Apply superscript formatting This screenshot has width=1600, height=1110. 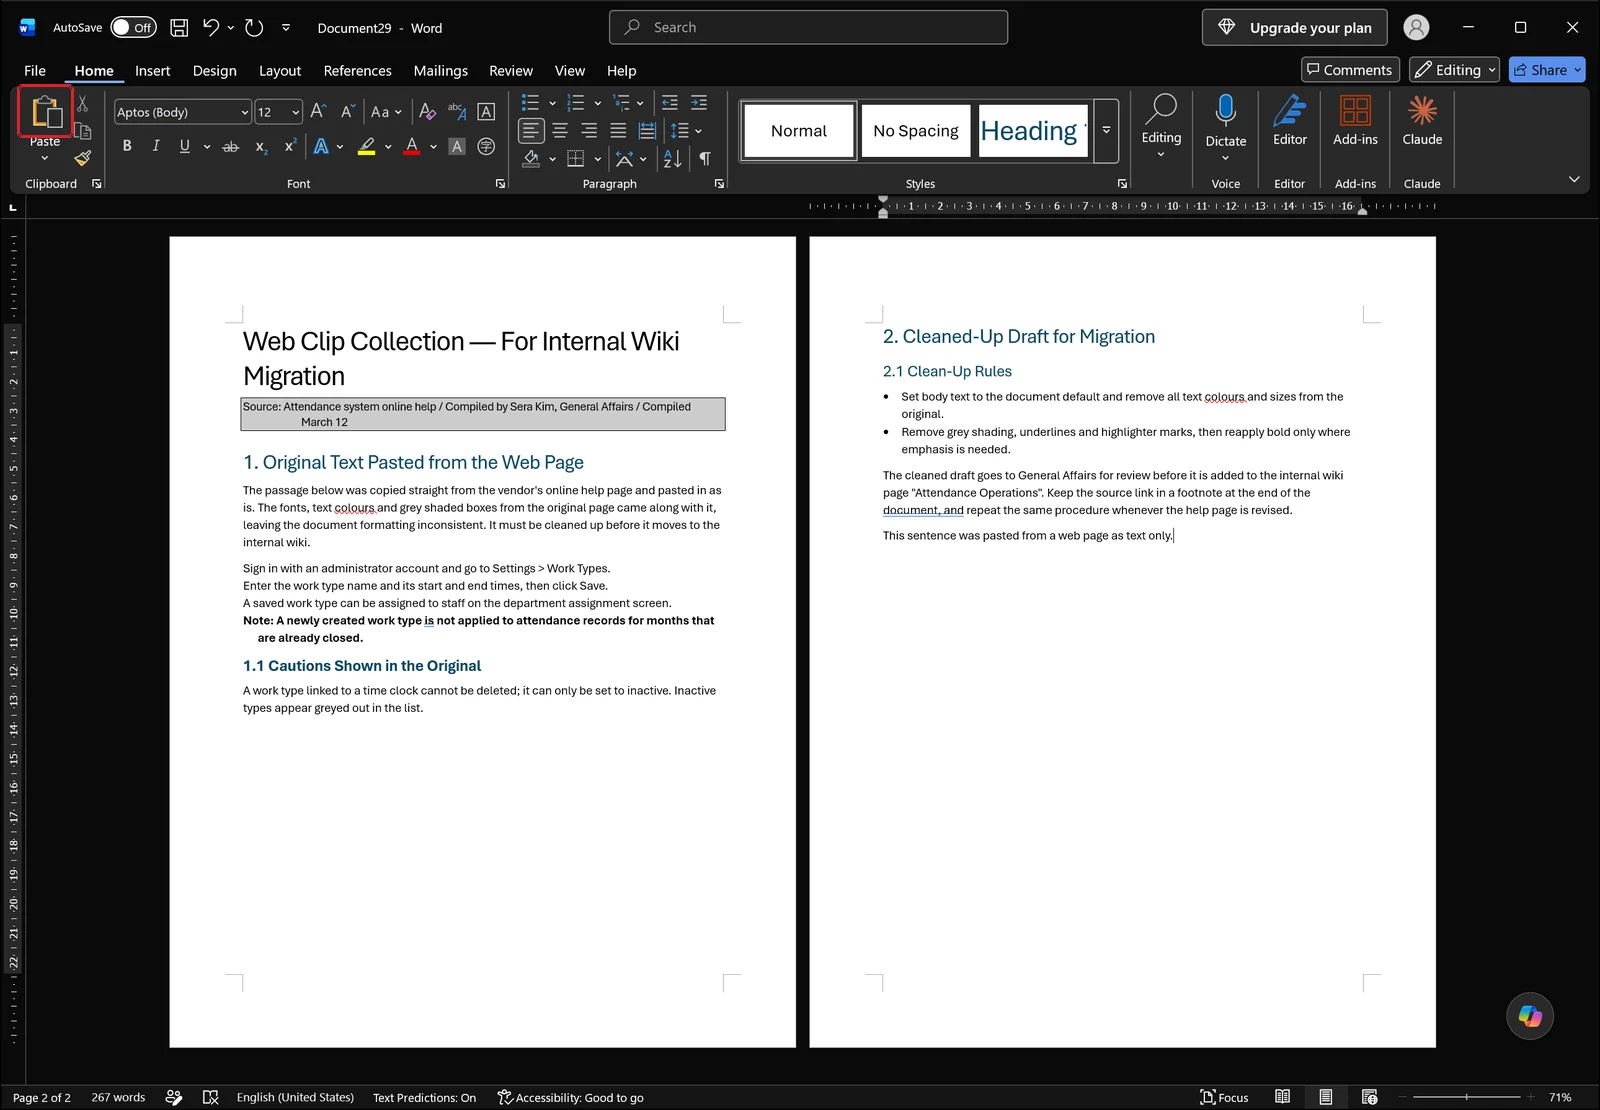click(x=290, y=146)
